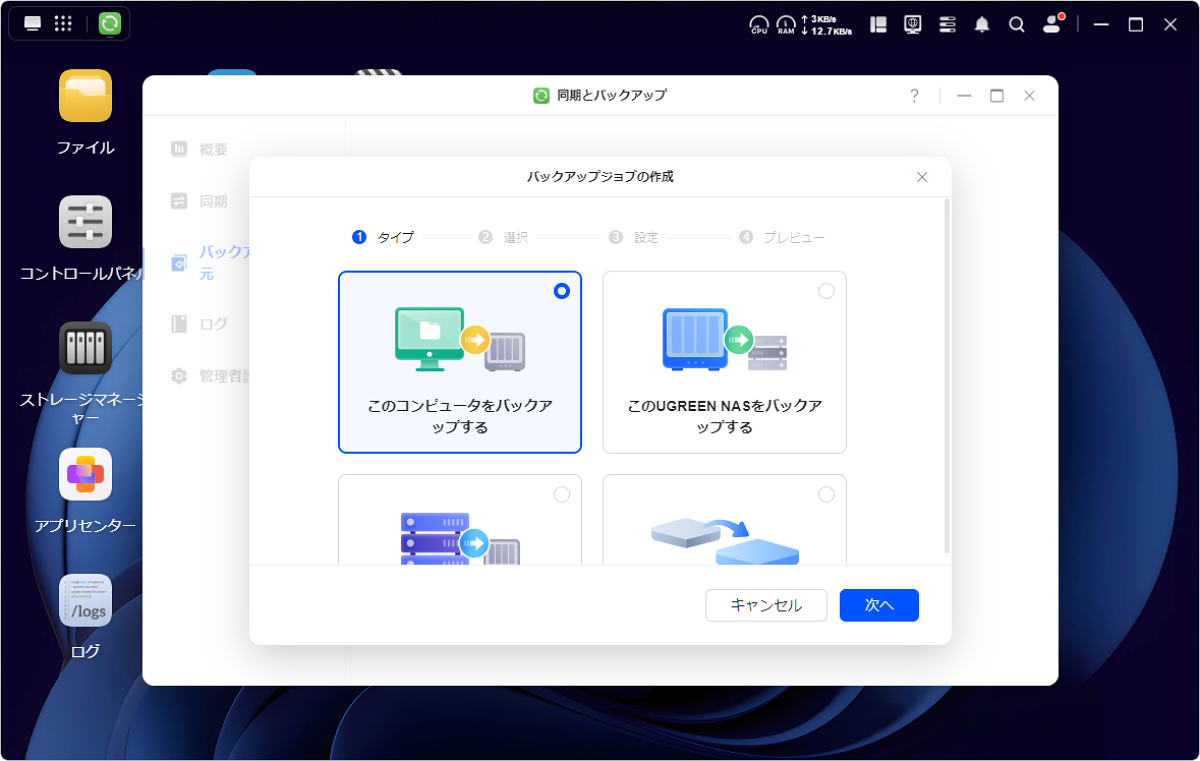This screenshot has height=761, width=1200.
Task: Click step 1 タイプ in wizard
Action: 383,238
